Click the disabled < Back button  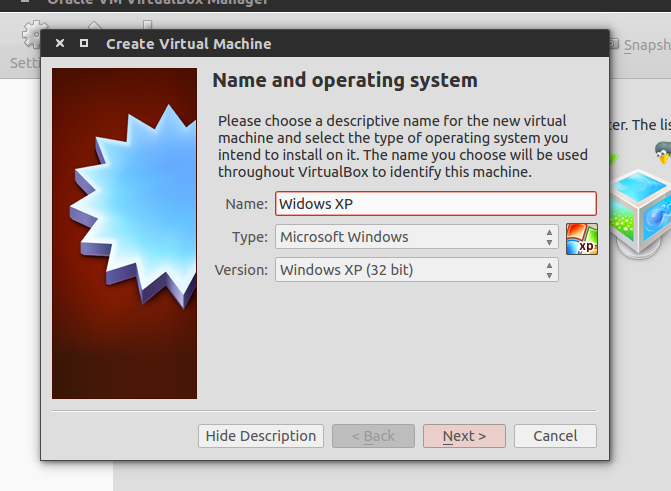(373, 436)
